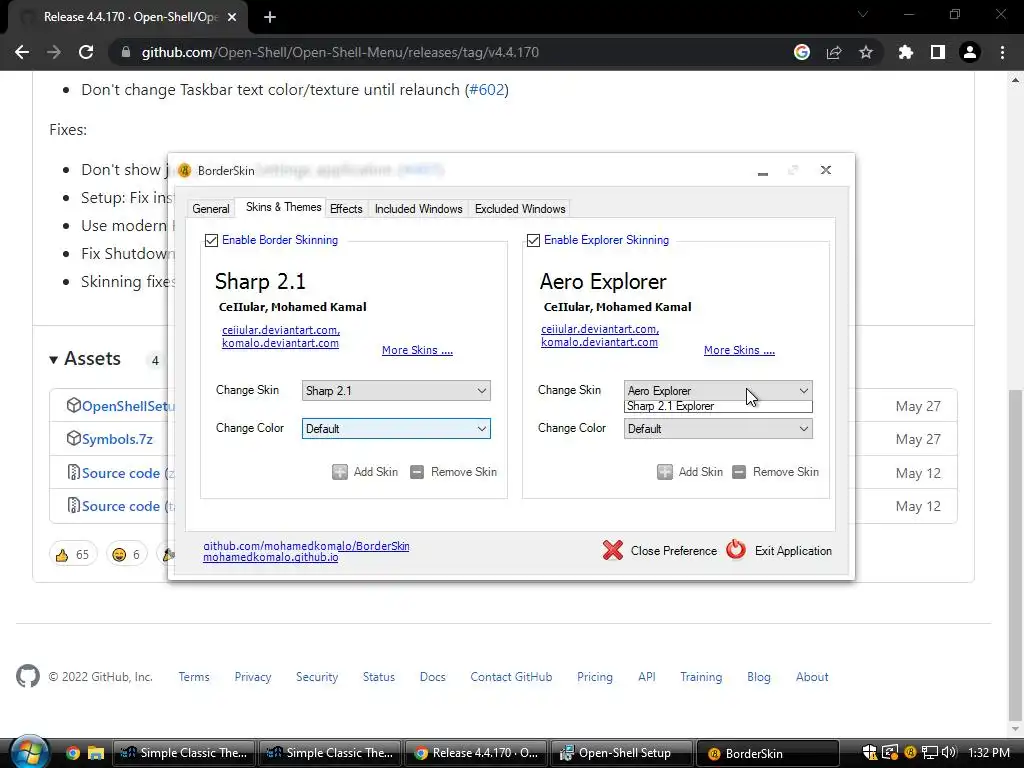Open a new browser tab
Image resolution: width=1024 pixels, height=768 pixels.
tap(270, 18)
